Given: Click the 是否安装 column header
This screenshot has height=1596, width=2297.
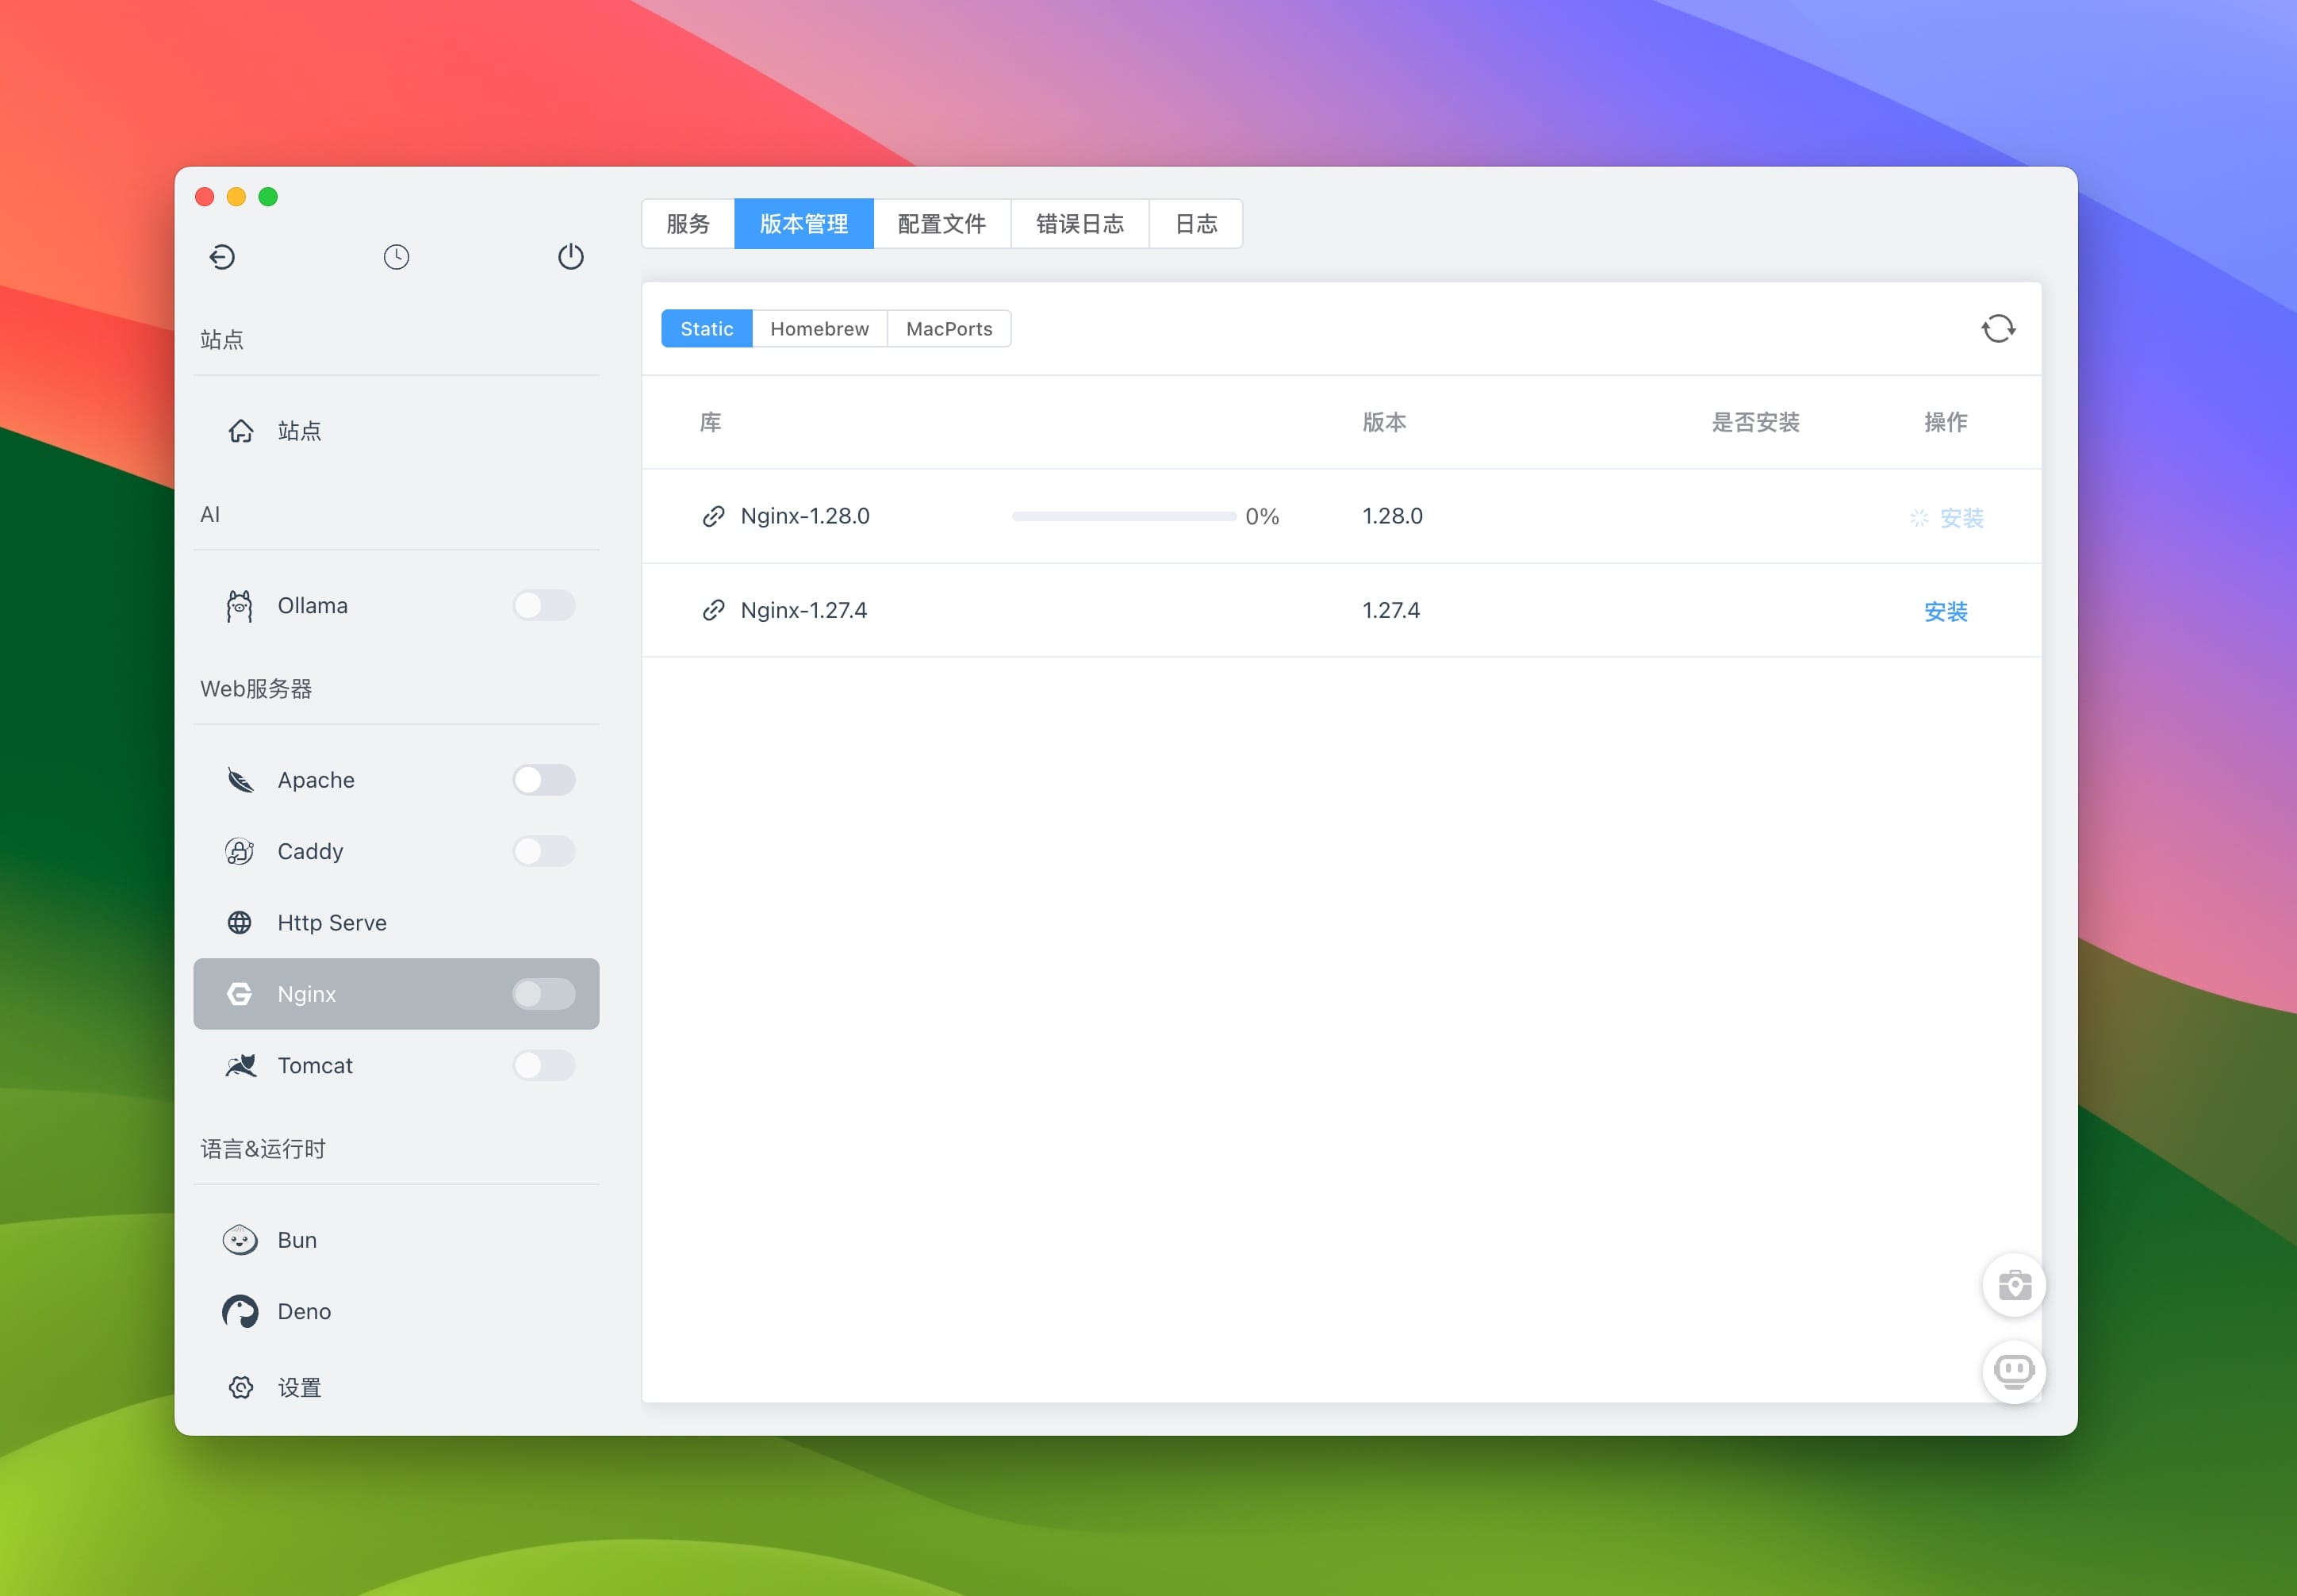Looking at the screenshot, I should (1756, 422).
